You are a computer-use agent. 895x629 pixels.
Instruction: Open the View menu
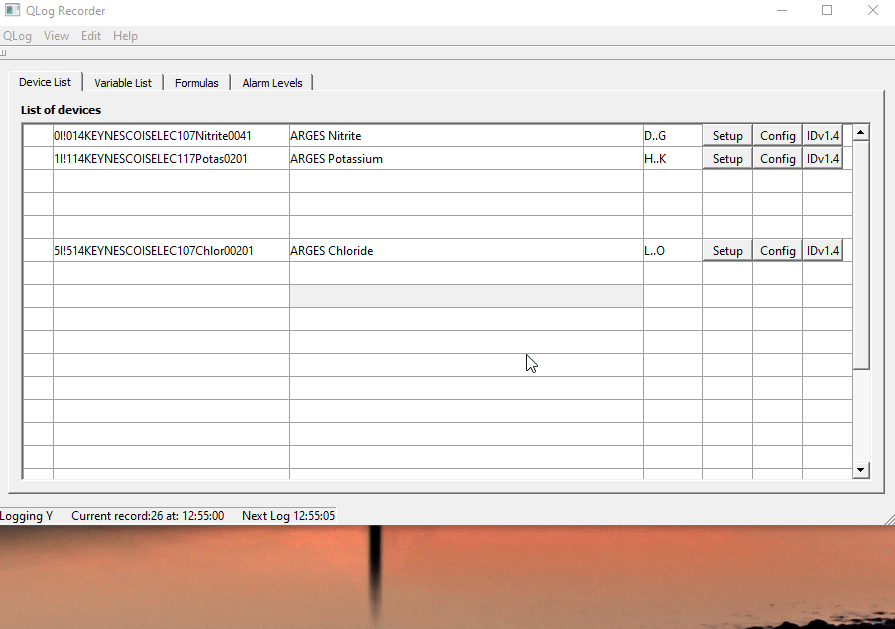click(56, 36)
